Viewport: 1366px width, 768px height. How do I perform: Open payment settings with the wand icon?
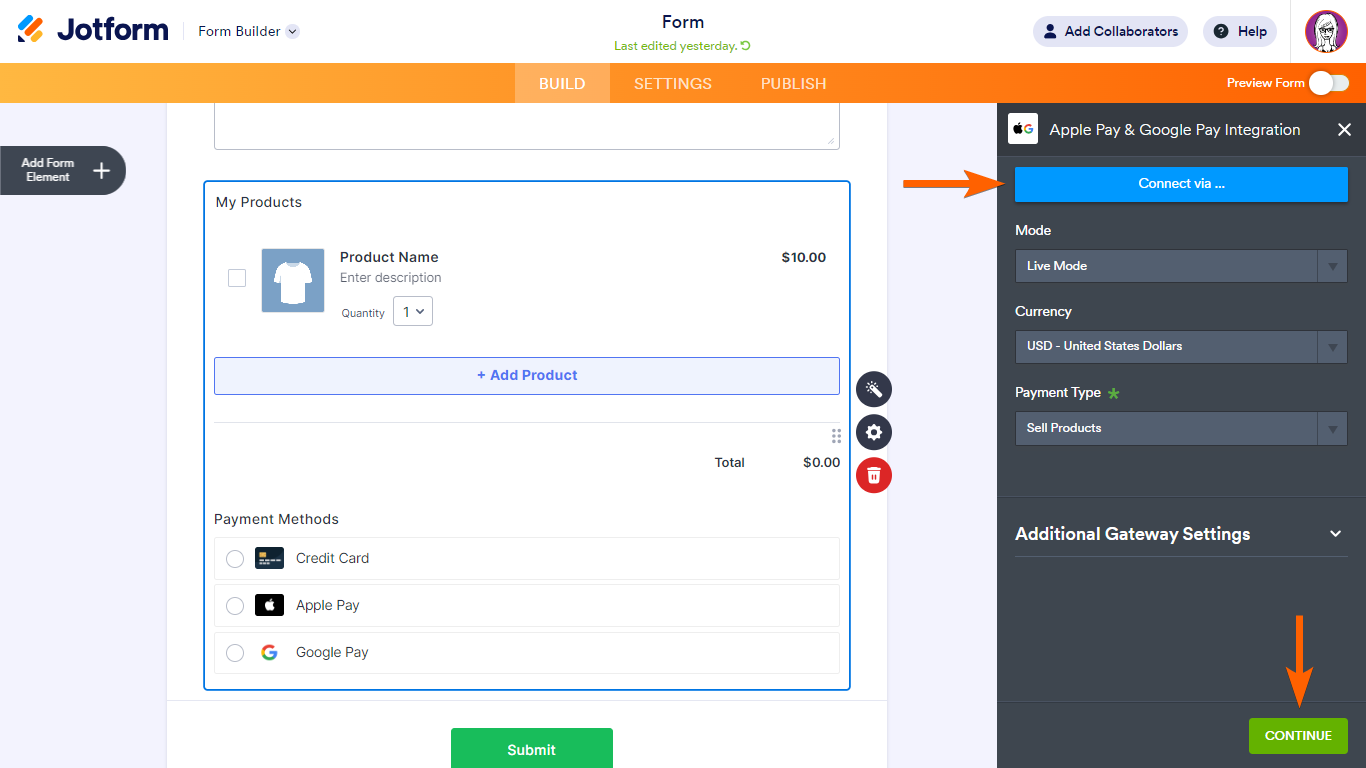[x=873, y=389]
